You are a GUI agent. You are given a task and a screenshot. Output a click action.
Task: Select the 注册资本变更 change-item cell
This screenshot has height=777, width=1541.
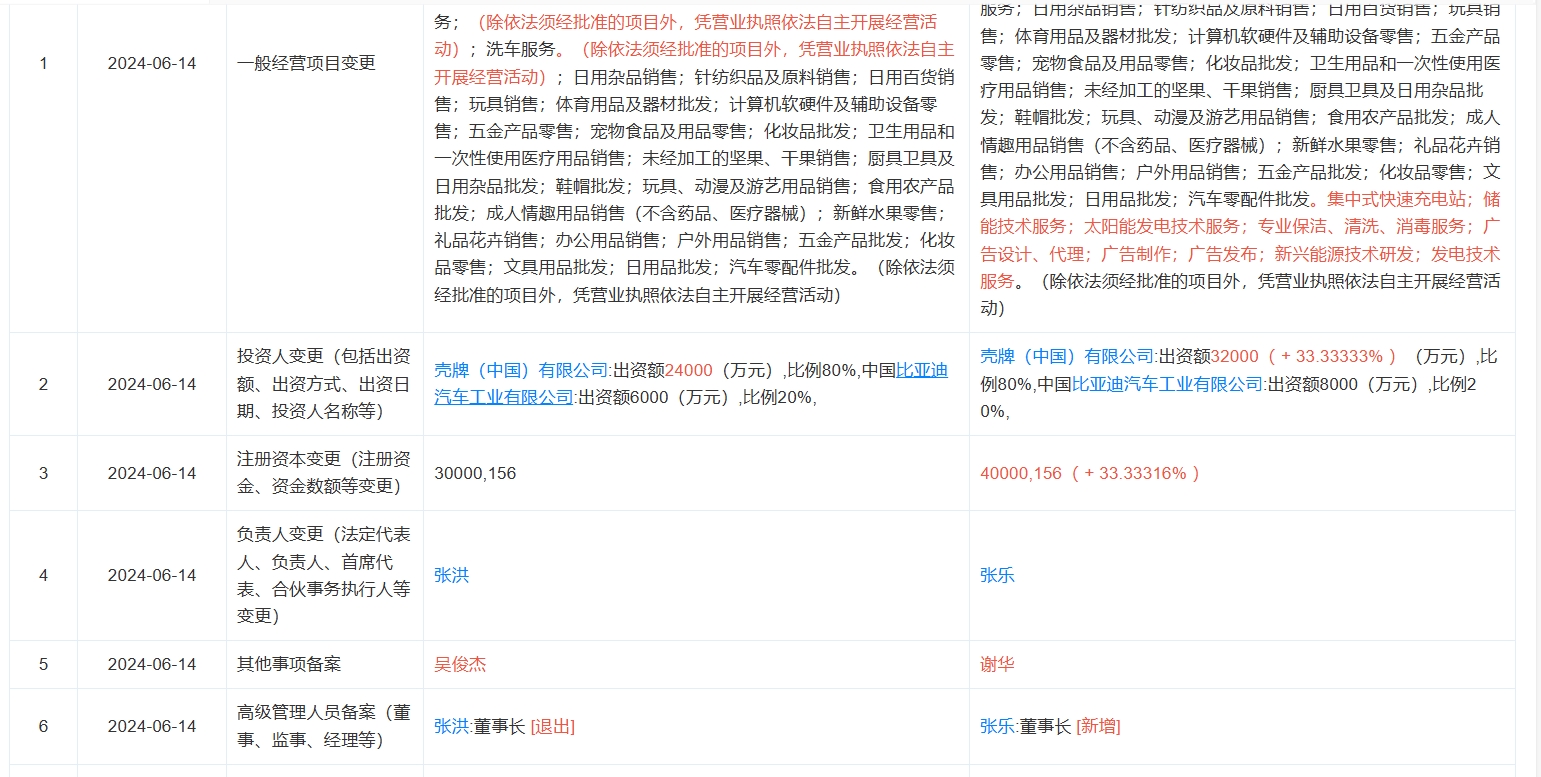pyautogui.click(x=324, y=473)
